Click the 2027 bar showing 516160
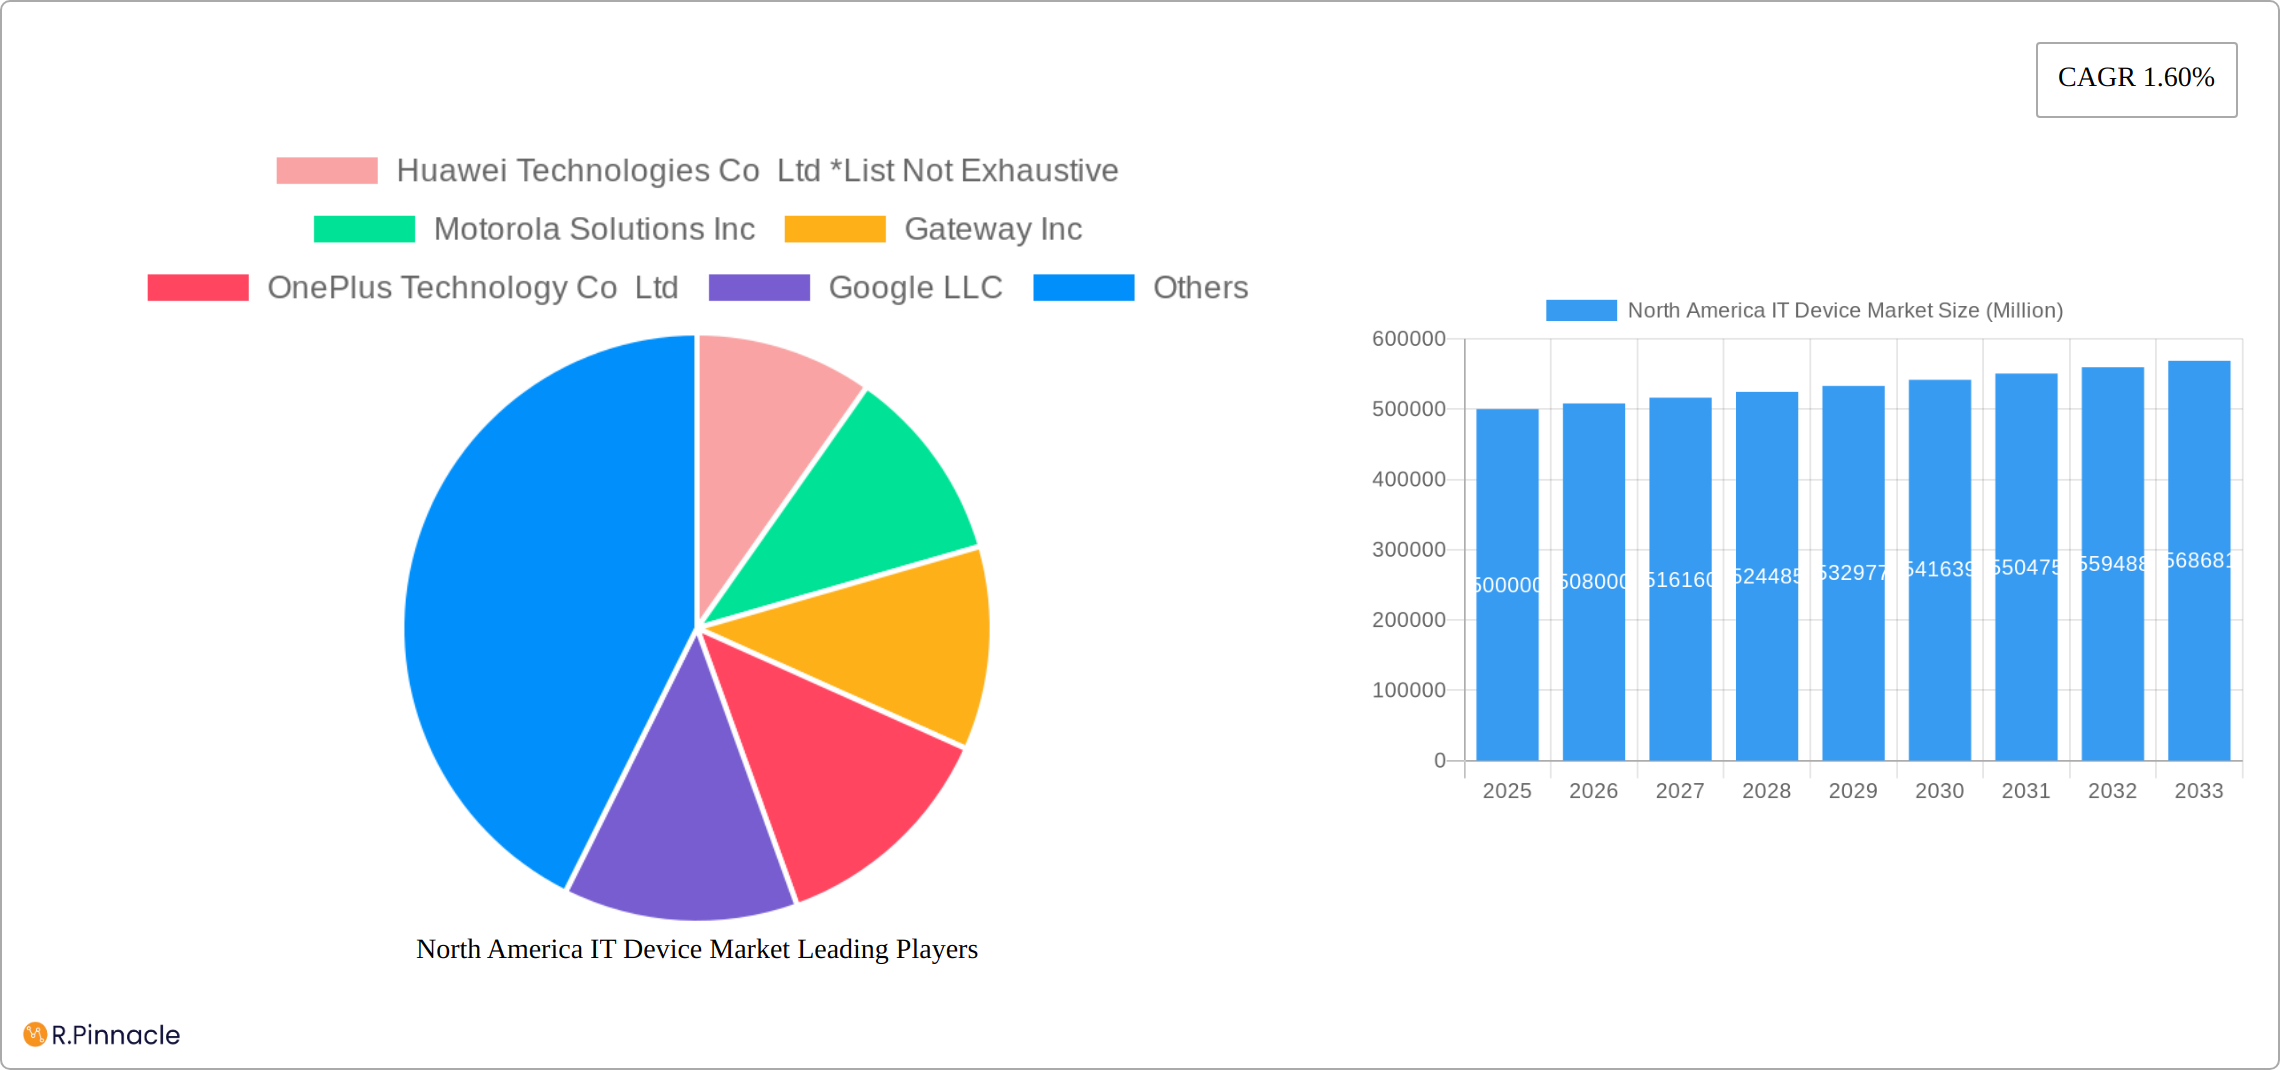The width and height of the screenshot is (2280, 1070). point(1680,579)
